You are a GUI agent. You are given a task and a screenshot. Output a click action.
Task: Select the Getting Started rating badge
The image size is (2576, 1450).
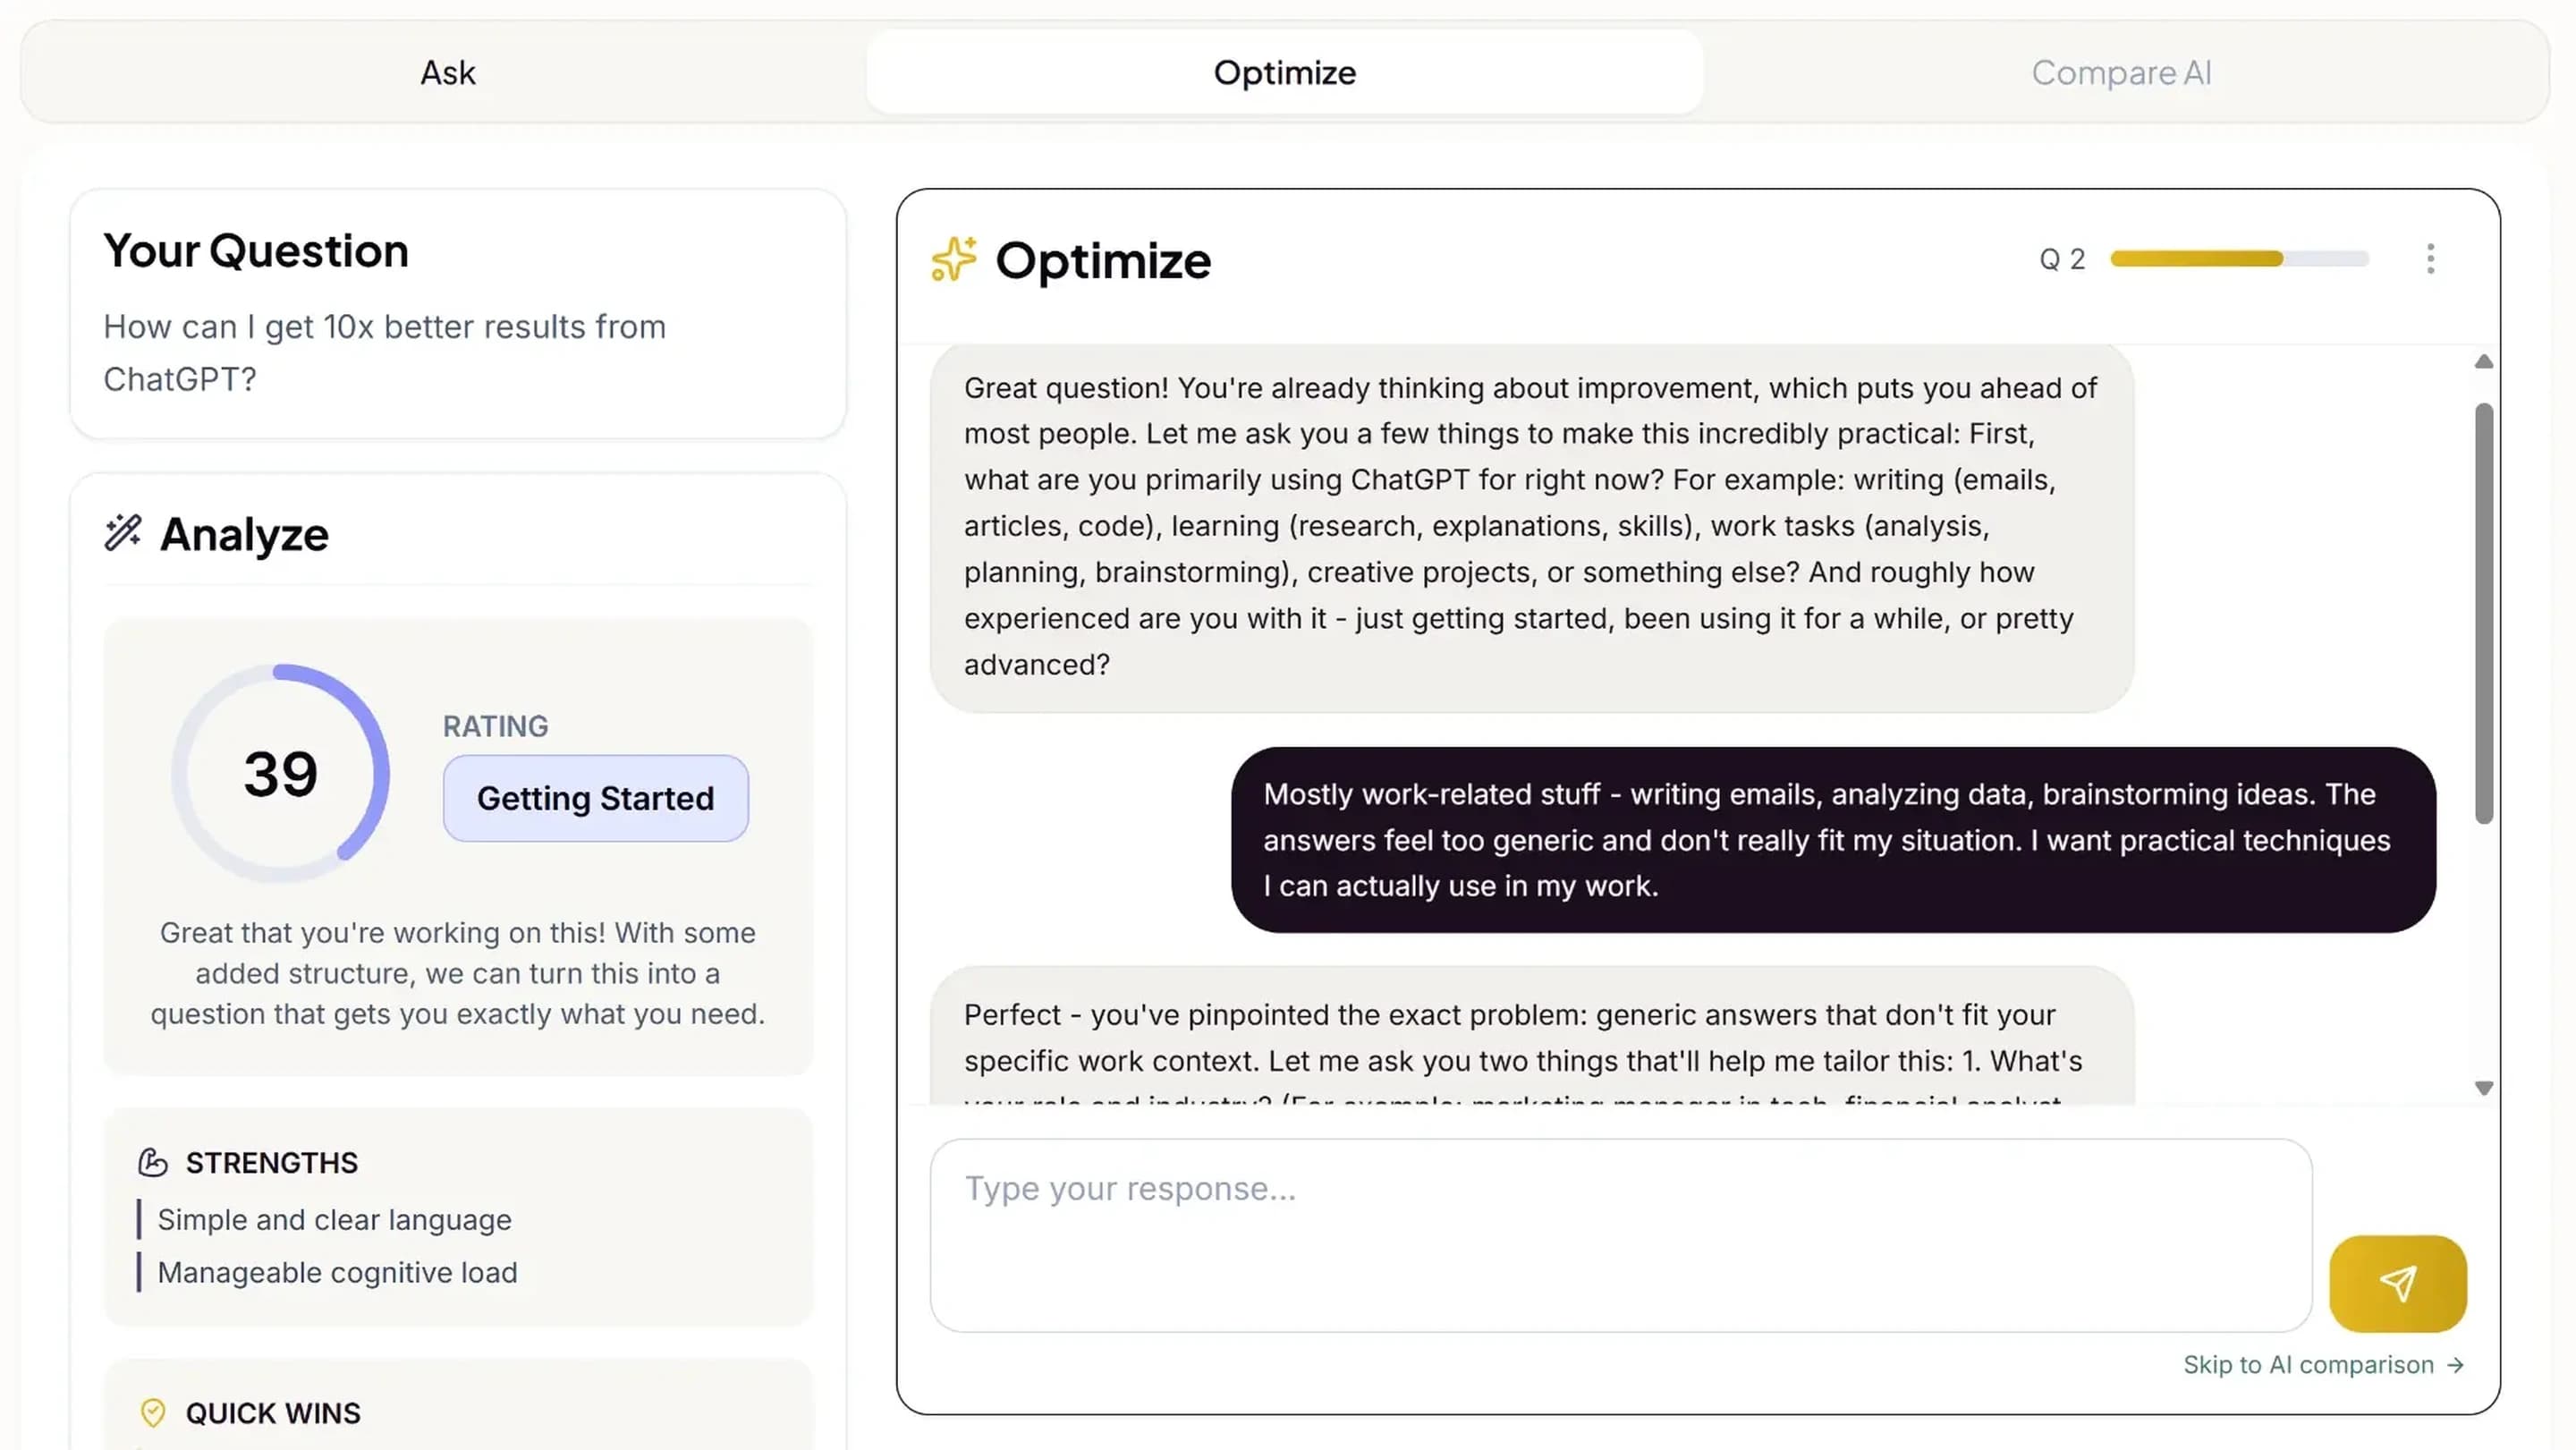pyautogui.click(x=595, y=797)
